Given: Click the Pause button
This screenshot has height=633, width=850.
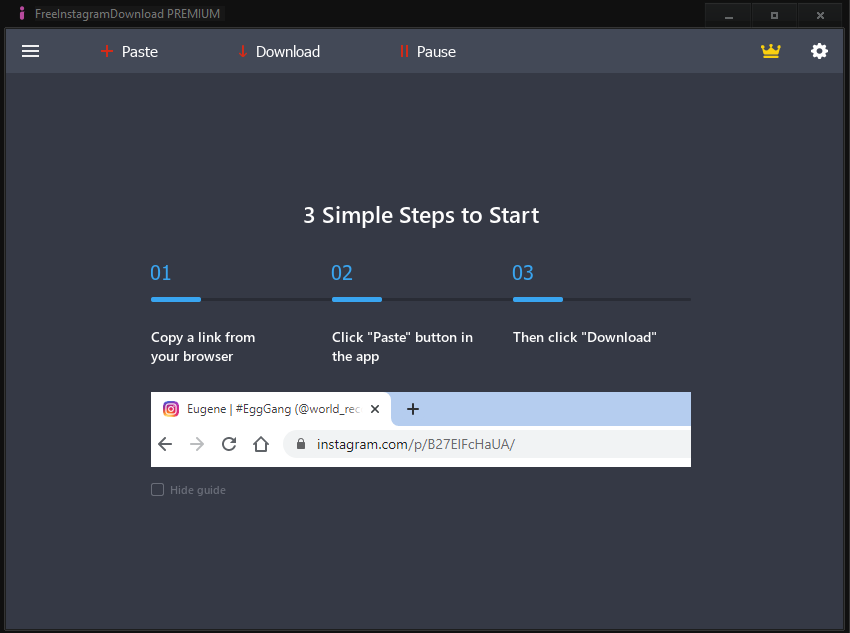Looking at the screenshot, I should click(428, 51).
